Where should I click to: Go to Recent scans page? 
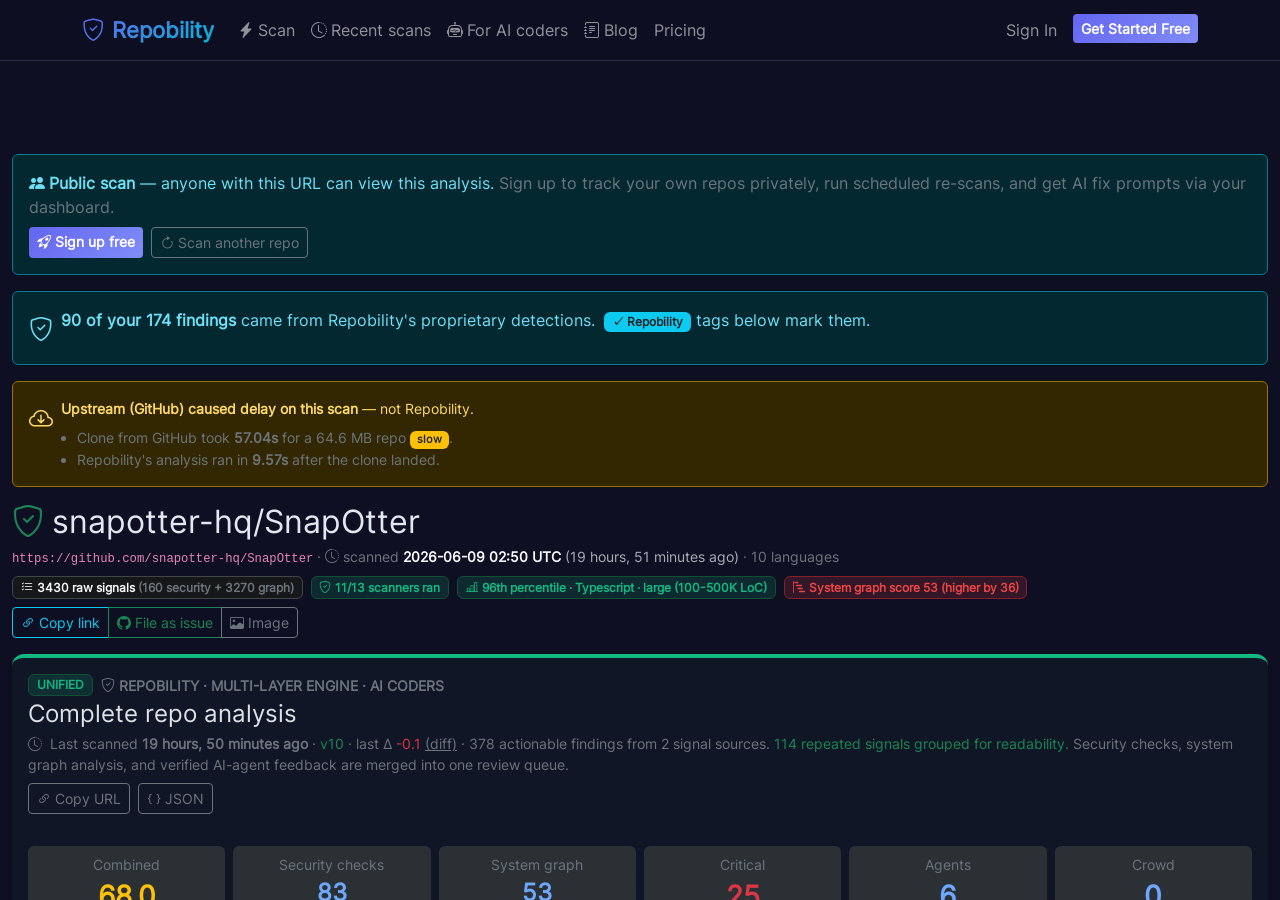coord(371,30)
